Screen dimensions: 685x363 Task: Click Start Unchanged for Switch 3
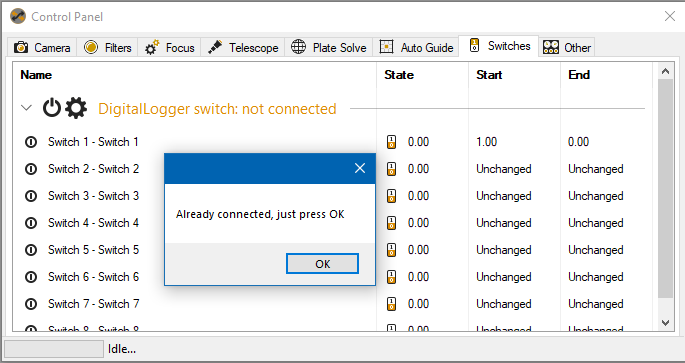coord(504,196)
